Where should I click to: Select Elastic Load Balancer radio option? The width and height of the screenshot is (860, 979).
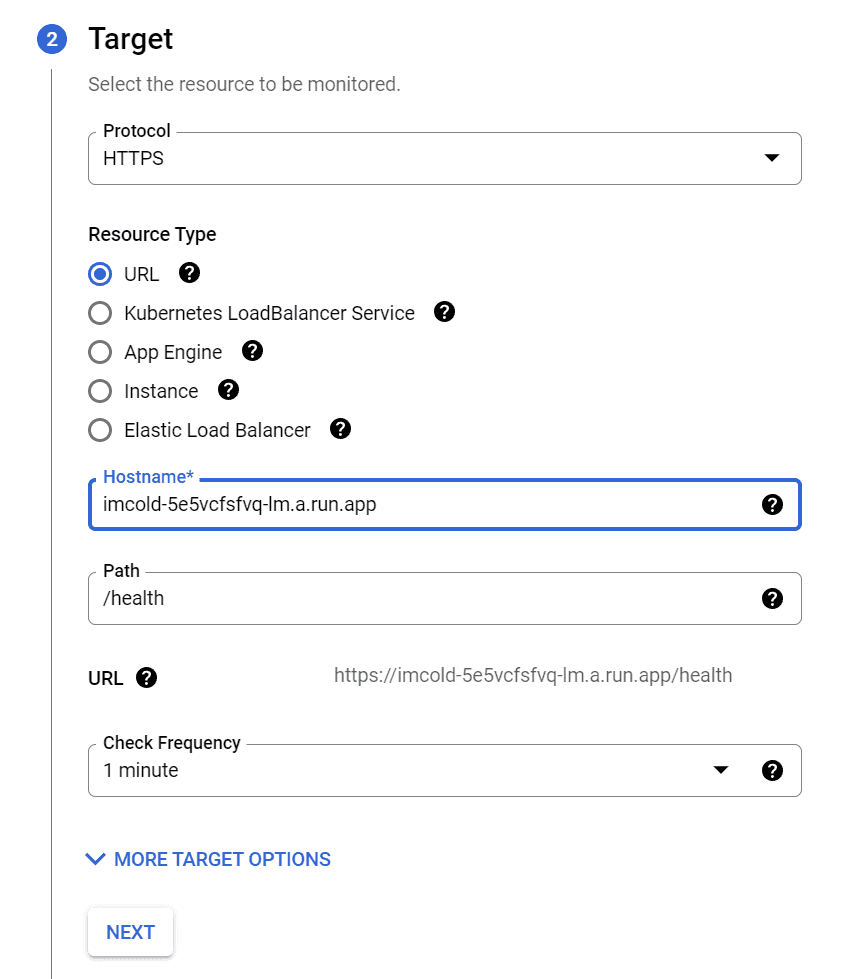point(100,430)
